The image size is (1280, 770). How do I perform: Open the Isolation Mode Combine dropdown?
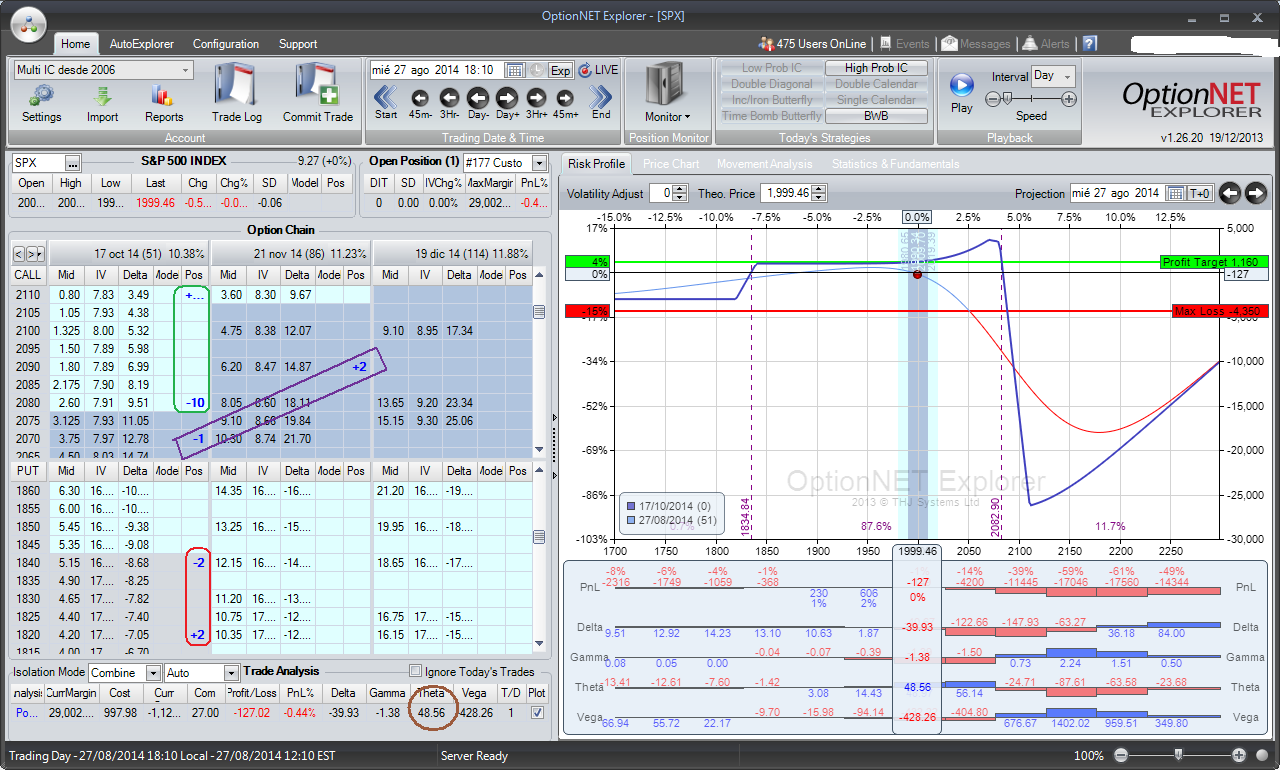point(151,673)
